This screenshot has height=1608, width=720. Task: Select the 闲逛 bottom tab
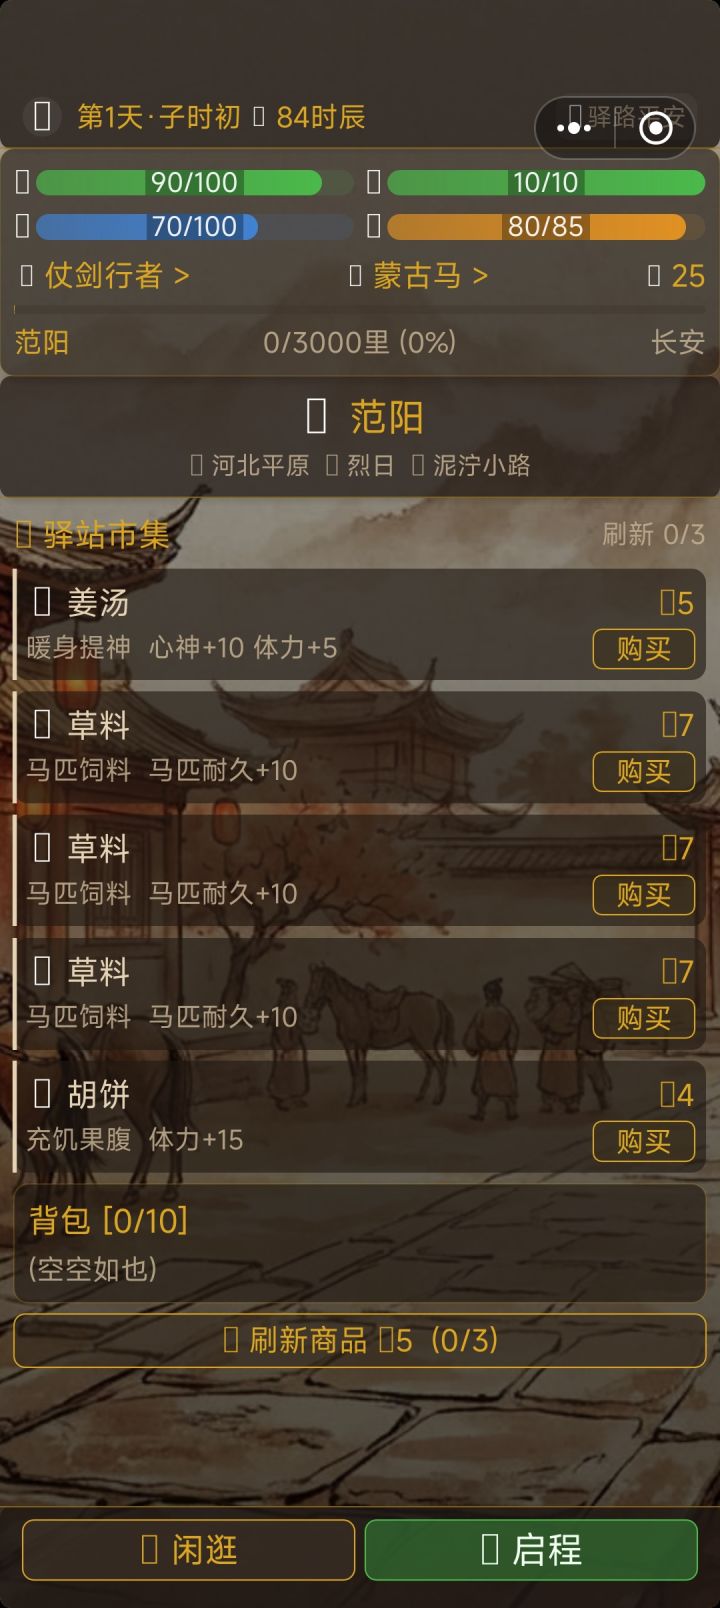pyautogui.click(x=188, y=1550)
